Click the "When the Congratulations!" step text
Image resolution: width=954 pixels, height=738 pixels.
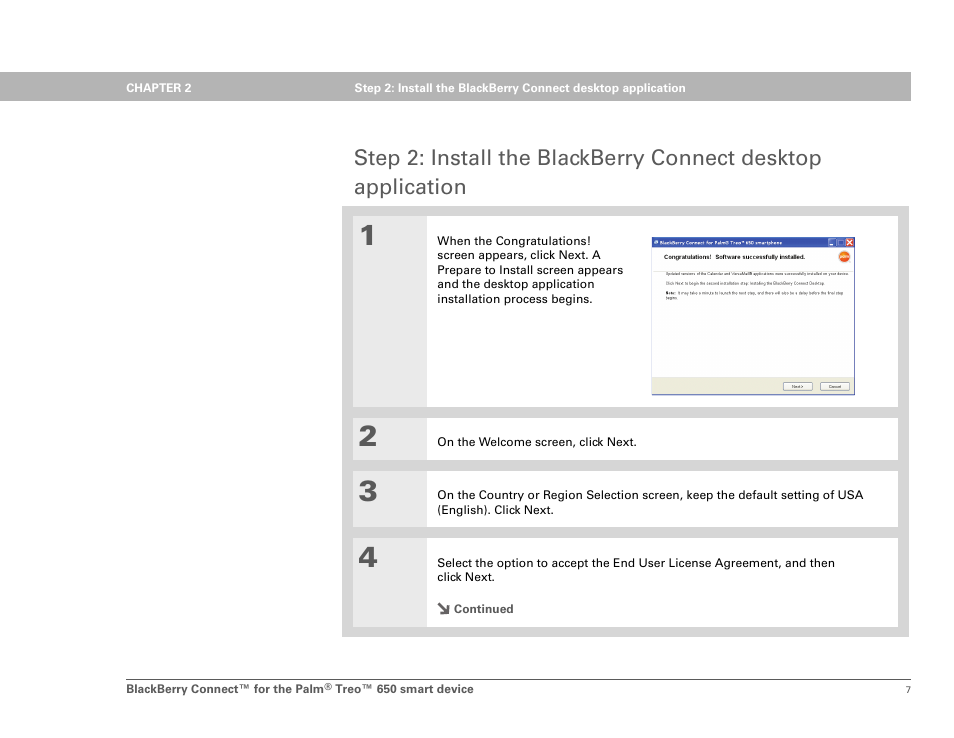coord(529,270)
